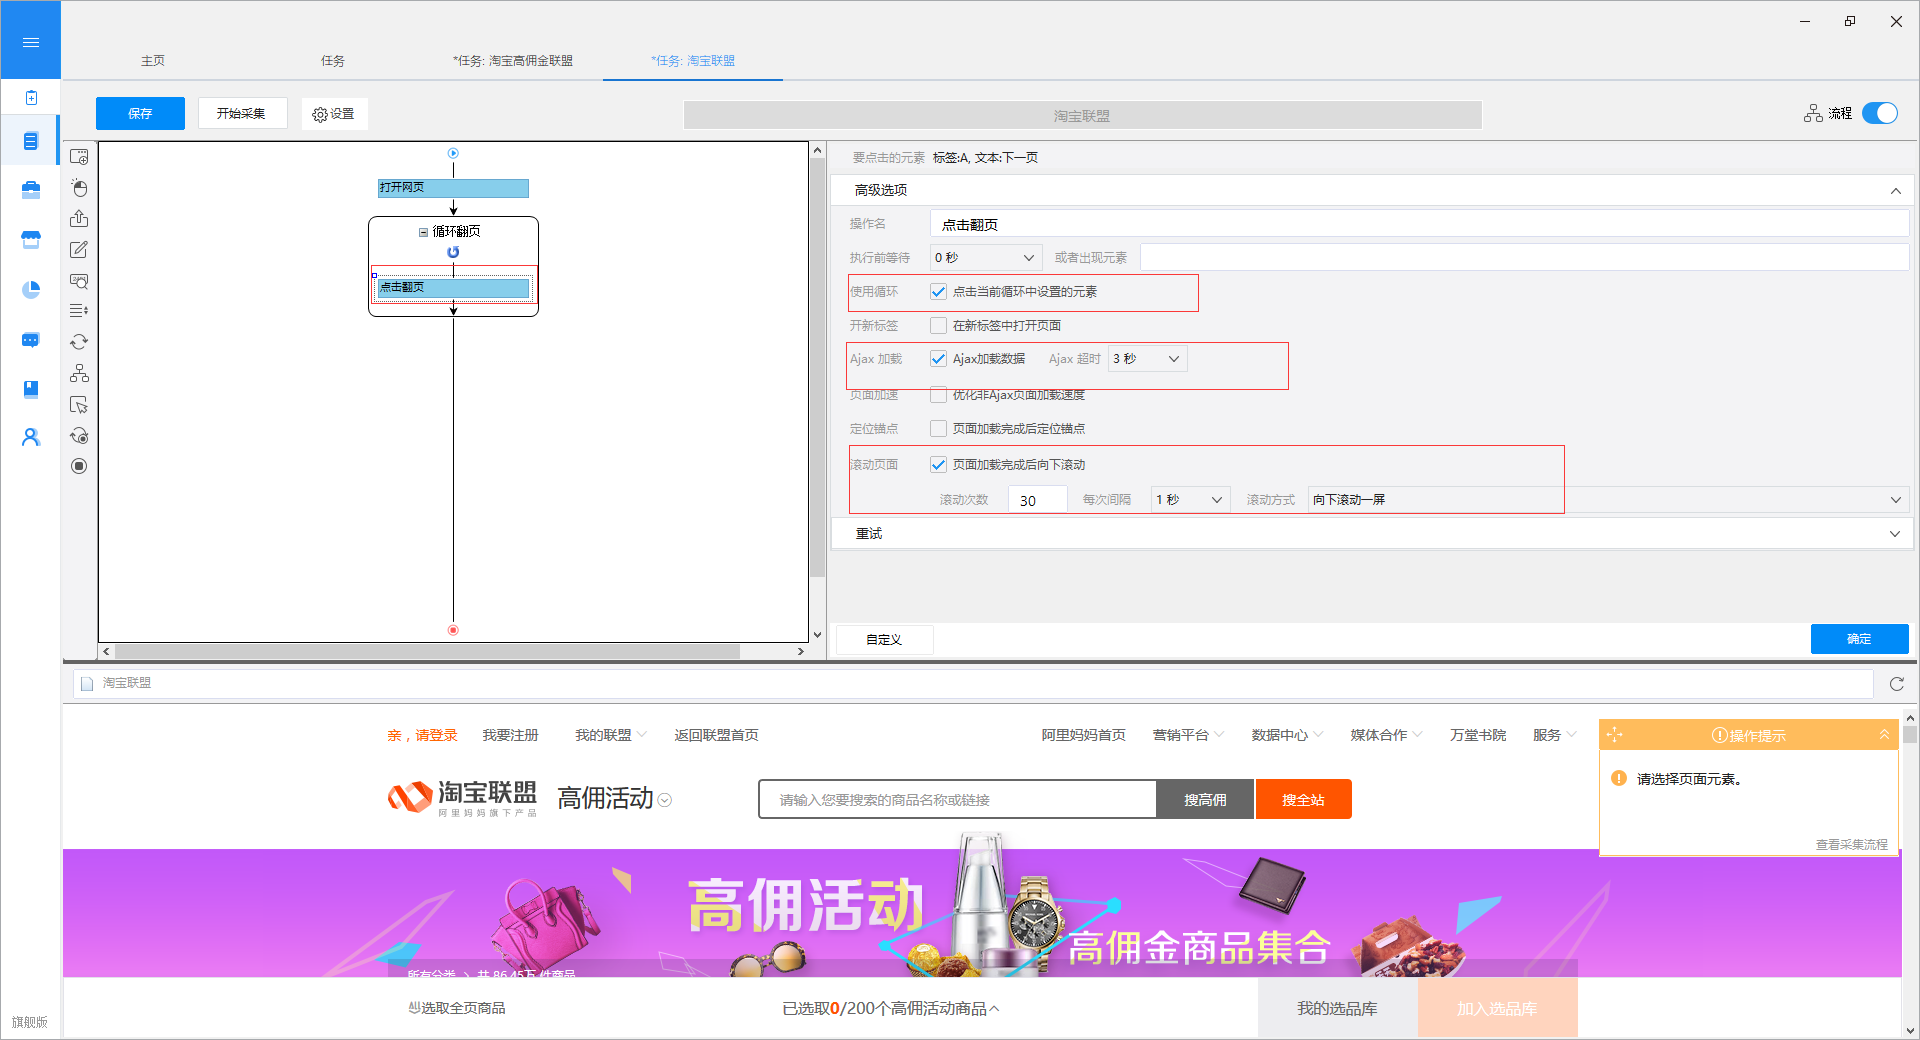
Task: Click the 保存 button
Action: (x=140, y=113)
